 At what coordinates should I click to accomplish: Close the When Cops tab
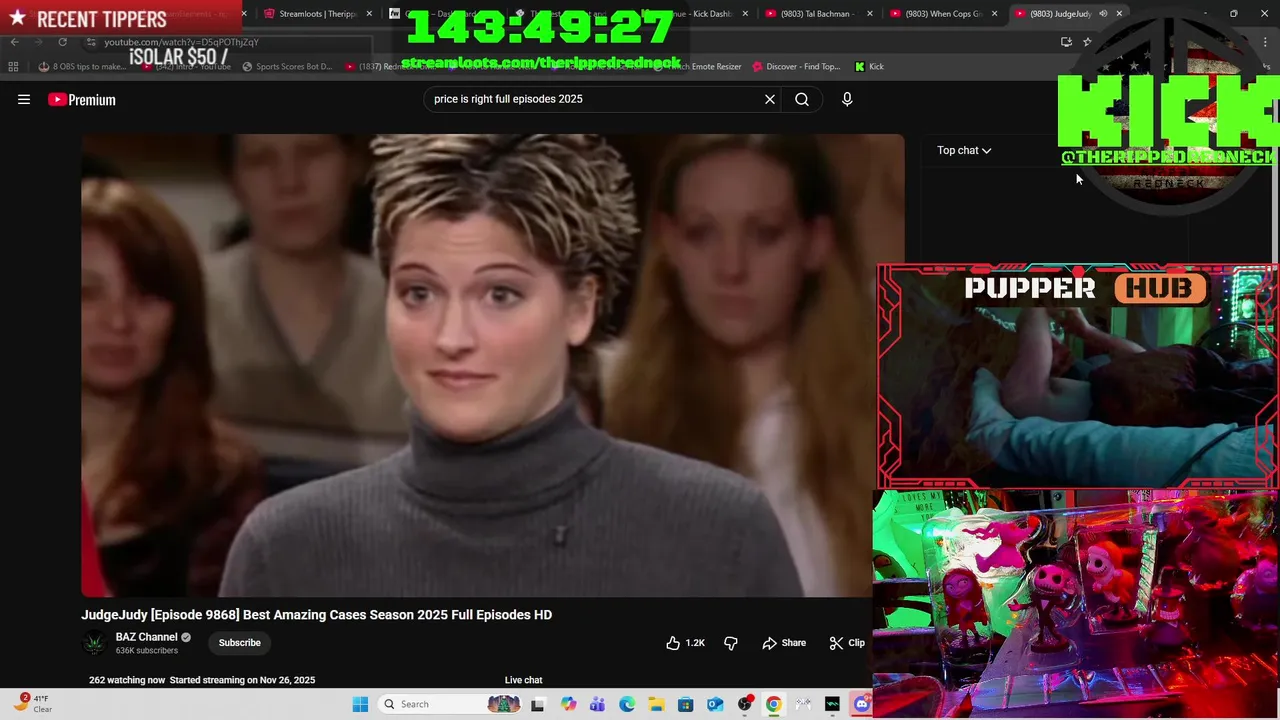click(995, 14)
